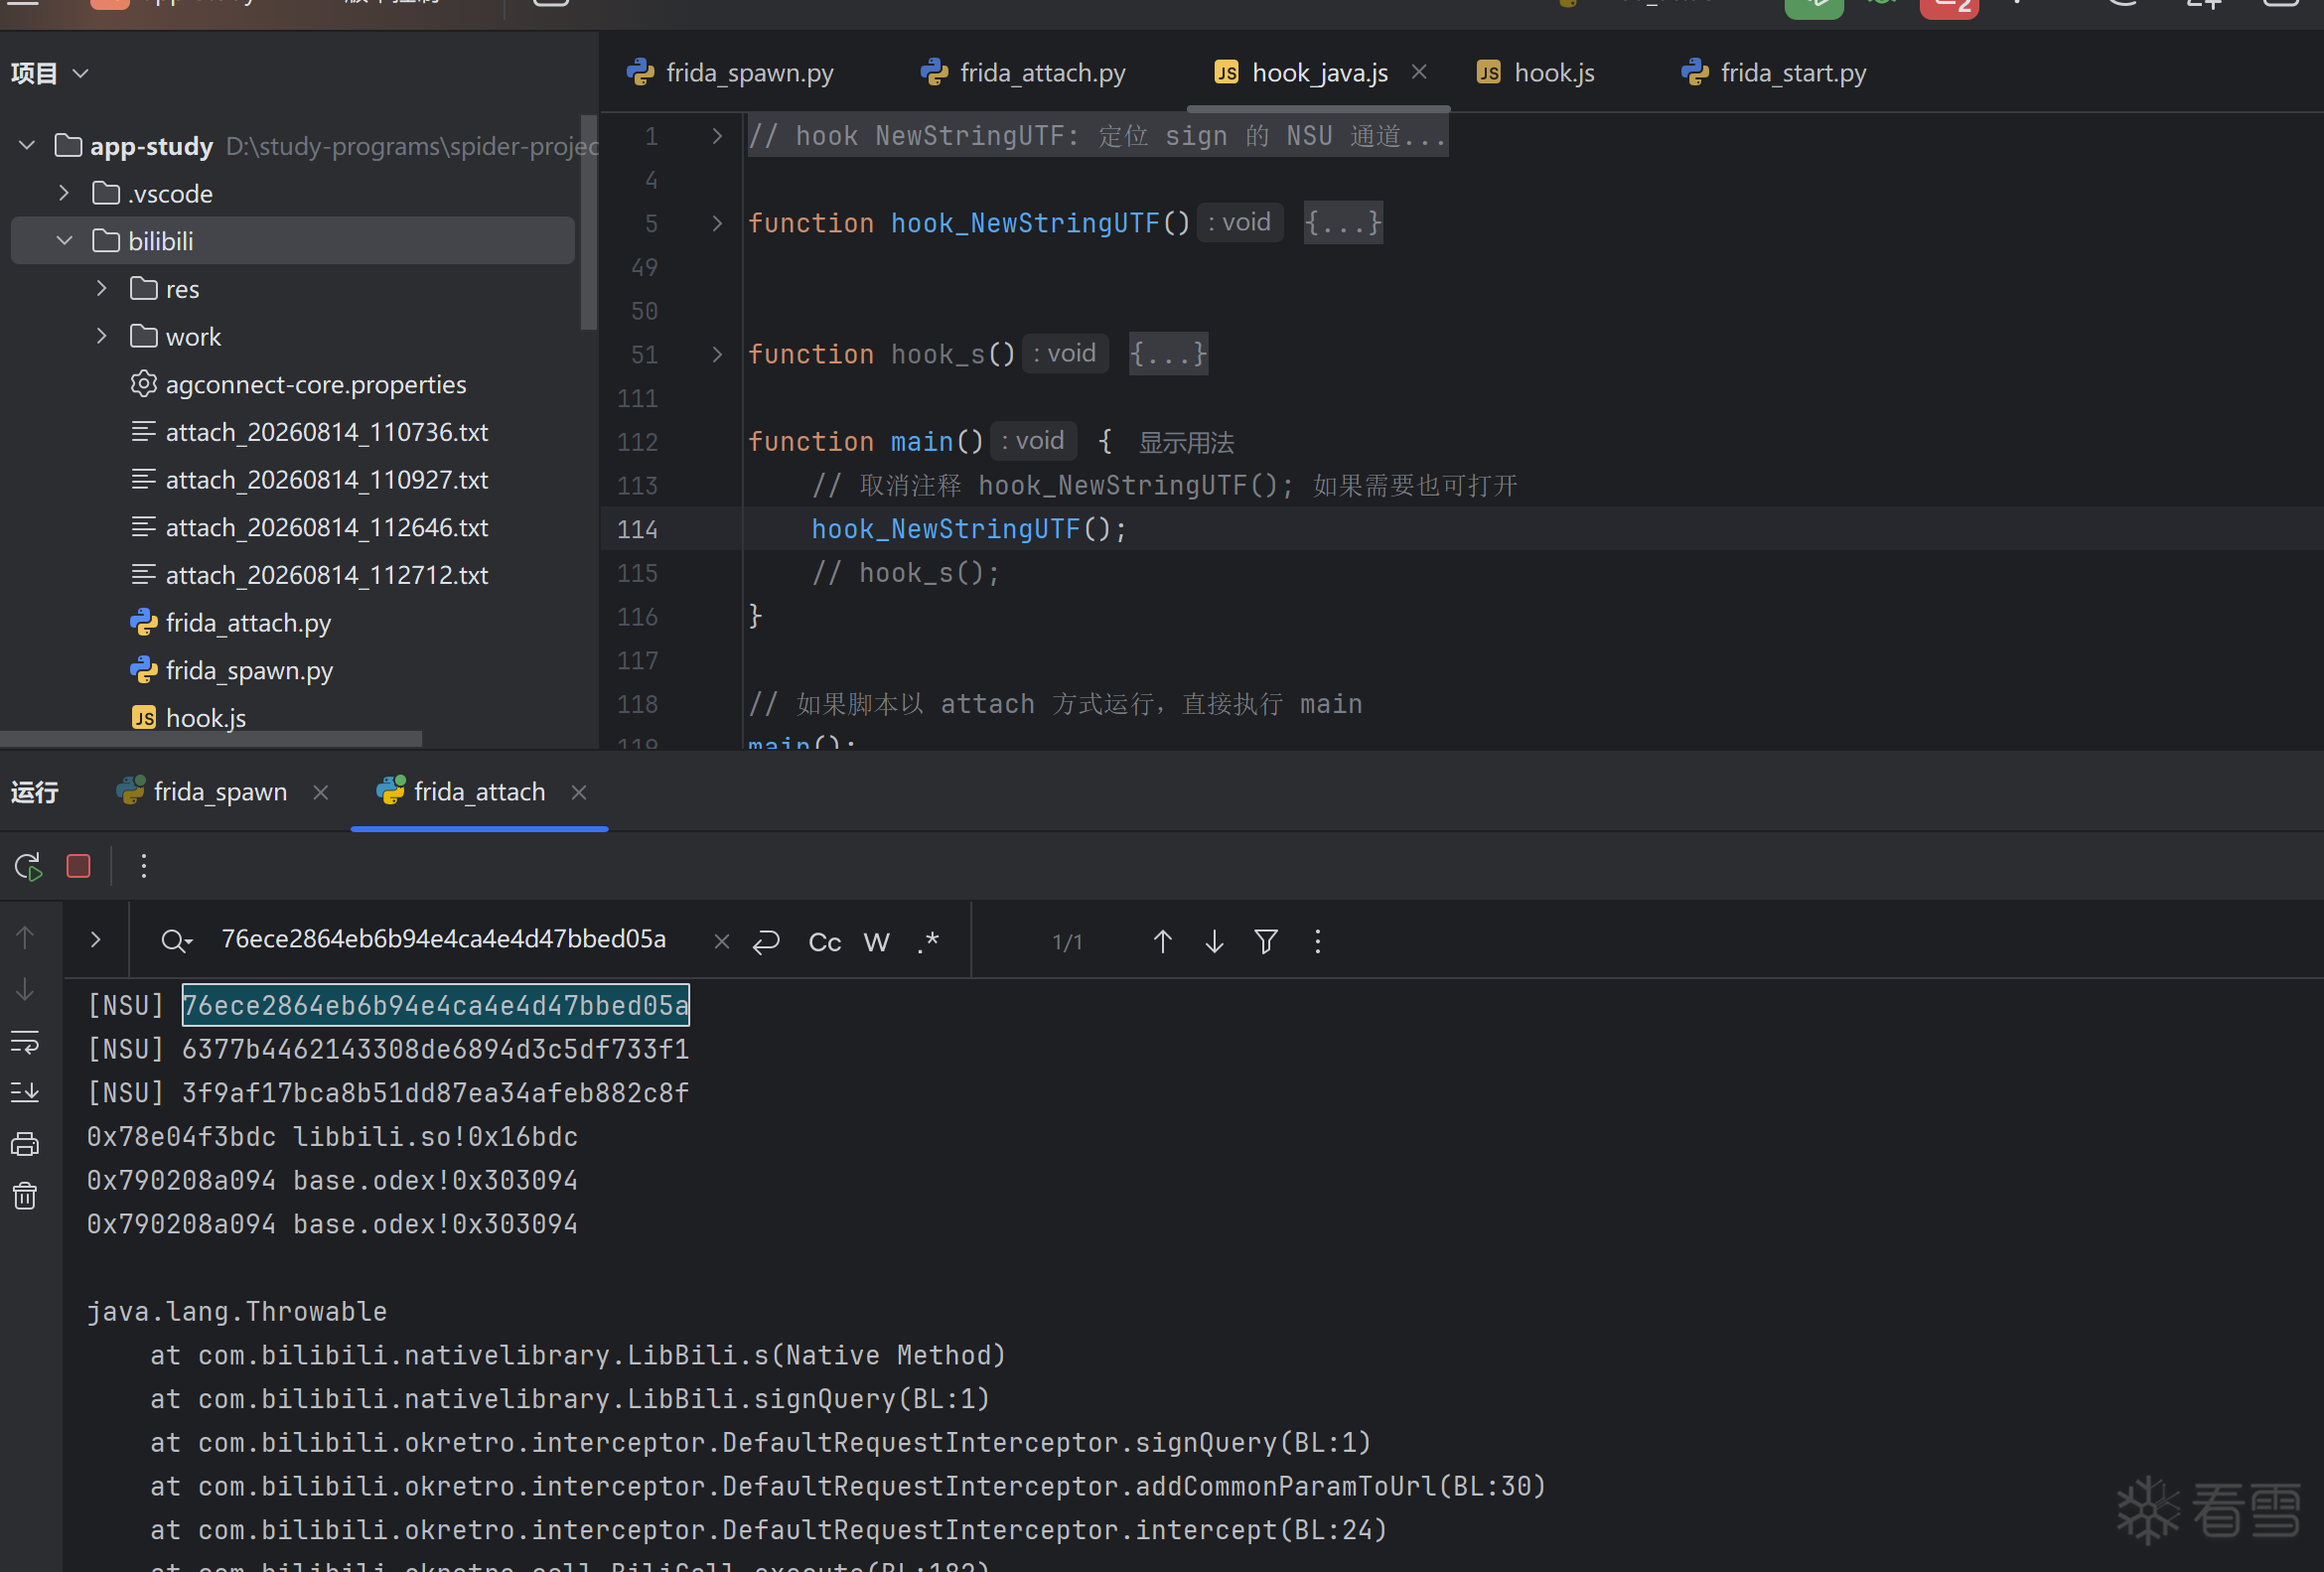Image resolution: width=2324 pixels, height=1572 pixels.
Task: Expand folded braces of hook_s function
Action: pos(1168,354)
